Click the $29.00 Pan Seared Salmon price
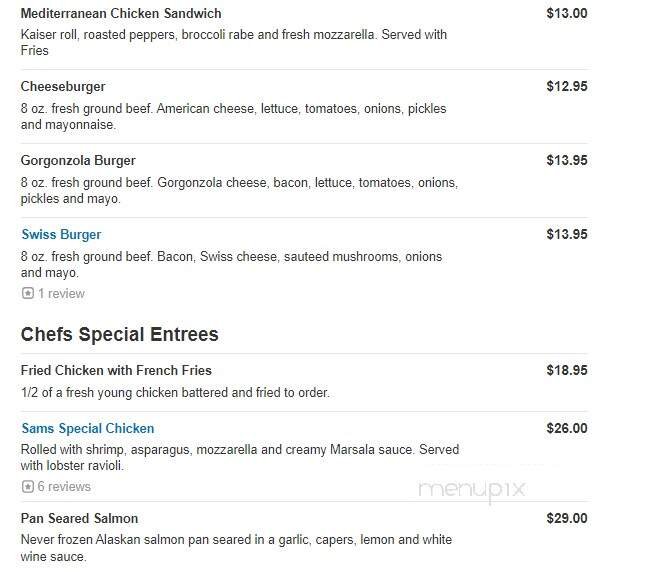 pos(567,519)
